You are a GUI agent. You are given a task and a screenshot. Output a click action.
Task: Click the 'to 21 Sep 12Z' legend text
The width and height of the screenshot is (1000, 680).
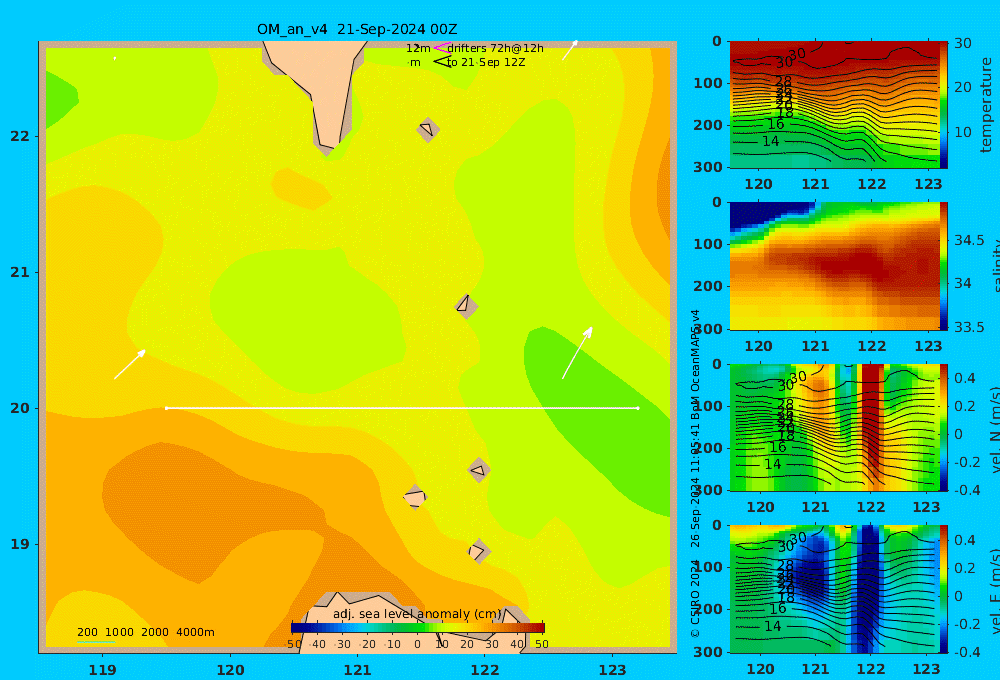(x=486, y=63)
